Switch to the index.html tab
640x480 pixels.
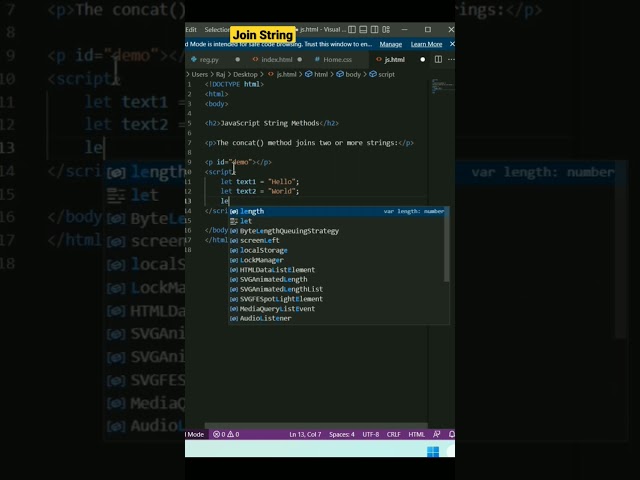[276, 60]
